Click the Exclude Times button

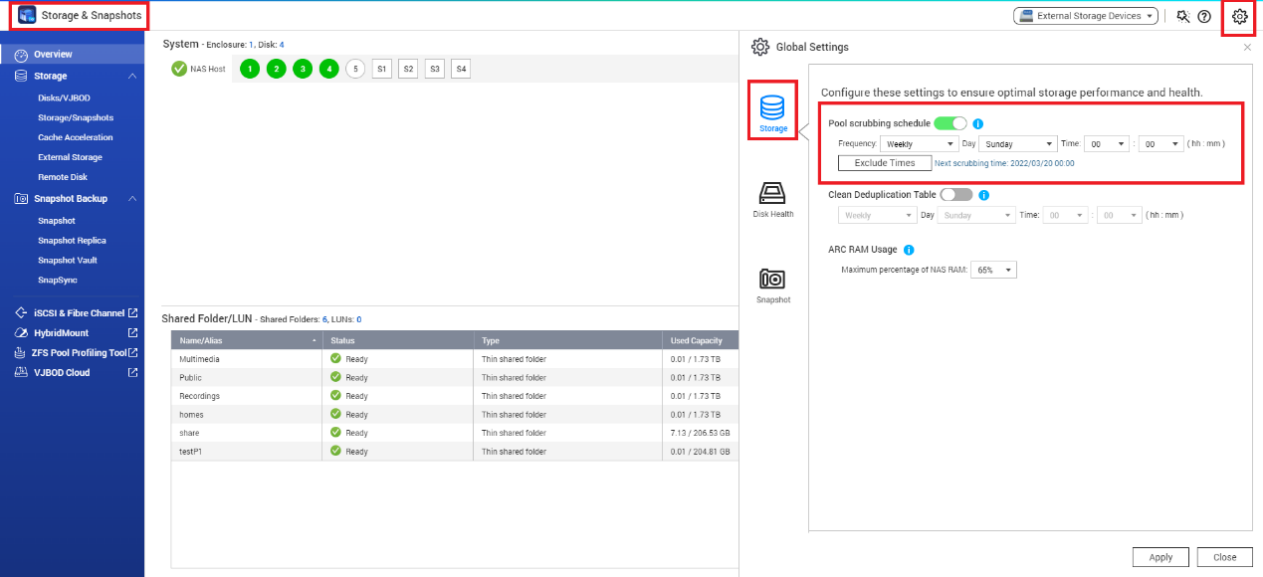tap(884, 163)
